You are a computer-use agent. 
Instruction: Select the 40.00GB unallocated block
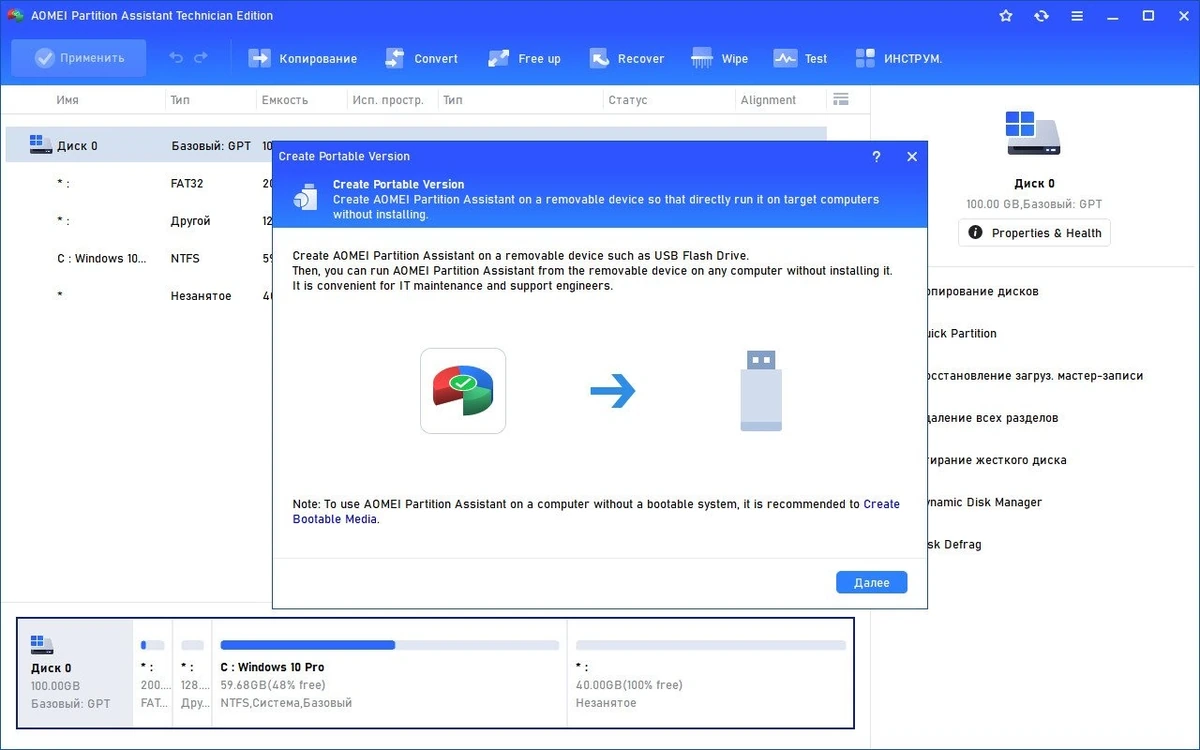pos(710,673)
